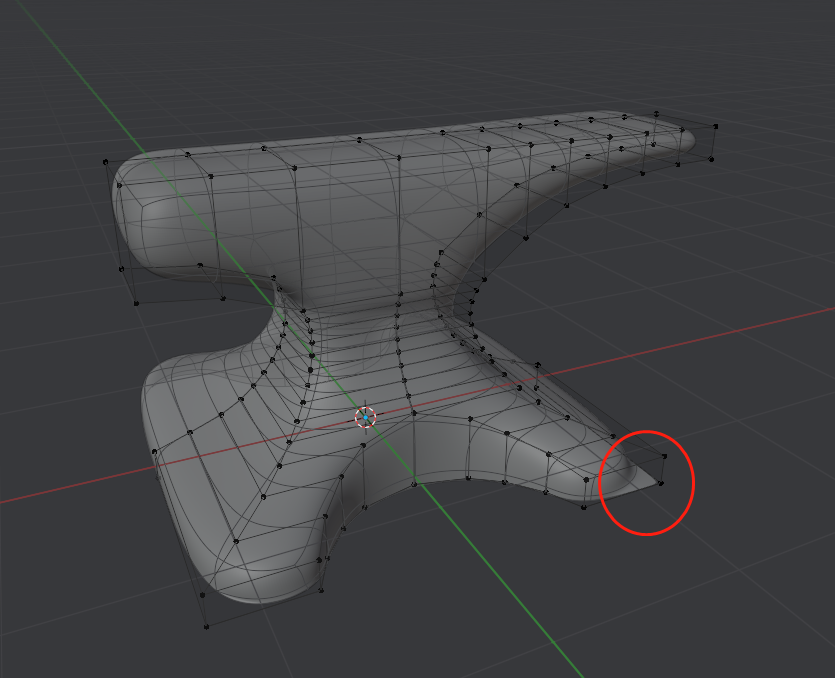Image resolution: width=835 pixels, height=678 pixels.
Task: Select the lowest cage vertex under the front foot
Action: [x=207, y=627]
